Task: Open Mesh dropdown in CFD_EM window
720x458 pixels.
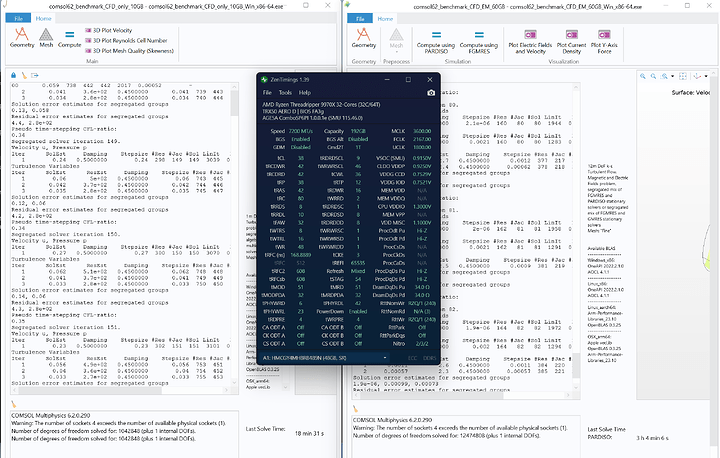Action: click(x=396, y=39)
